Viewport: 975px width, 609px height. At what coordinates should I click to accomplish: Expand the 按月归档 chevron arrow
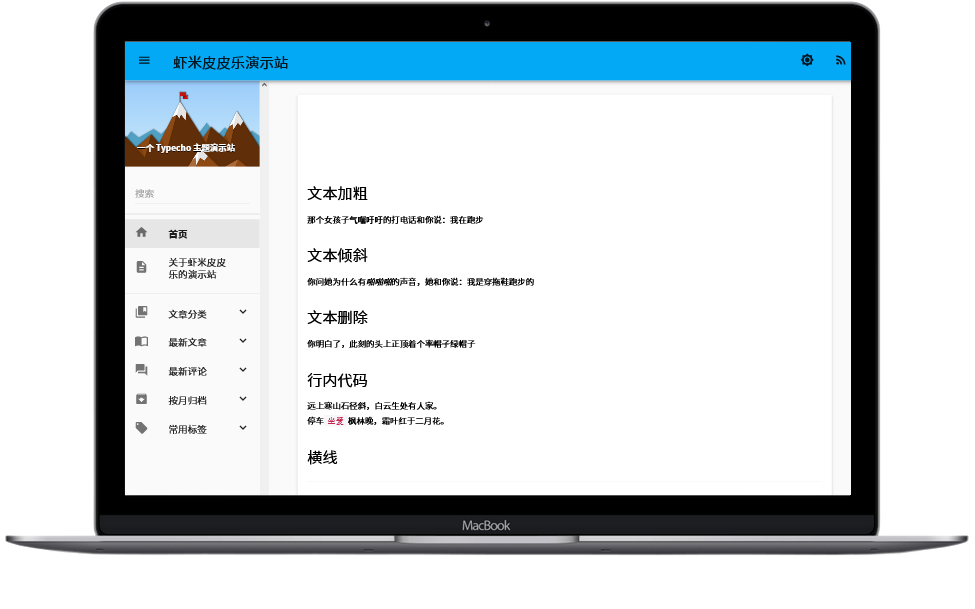[243, 399]
